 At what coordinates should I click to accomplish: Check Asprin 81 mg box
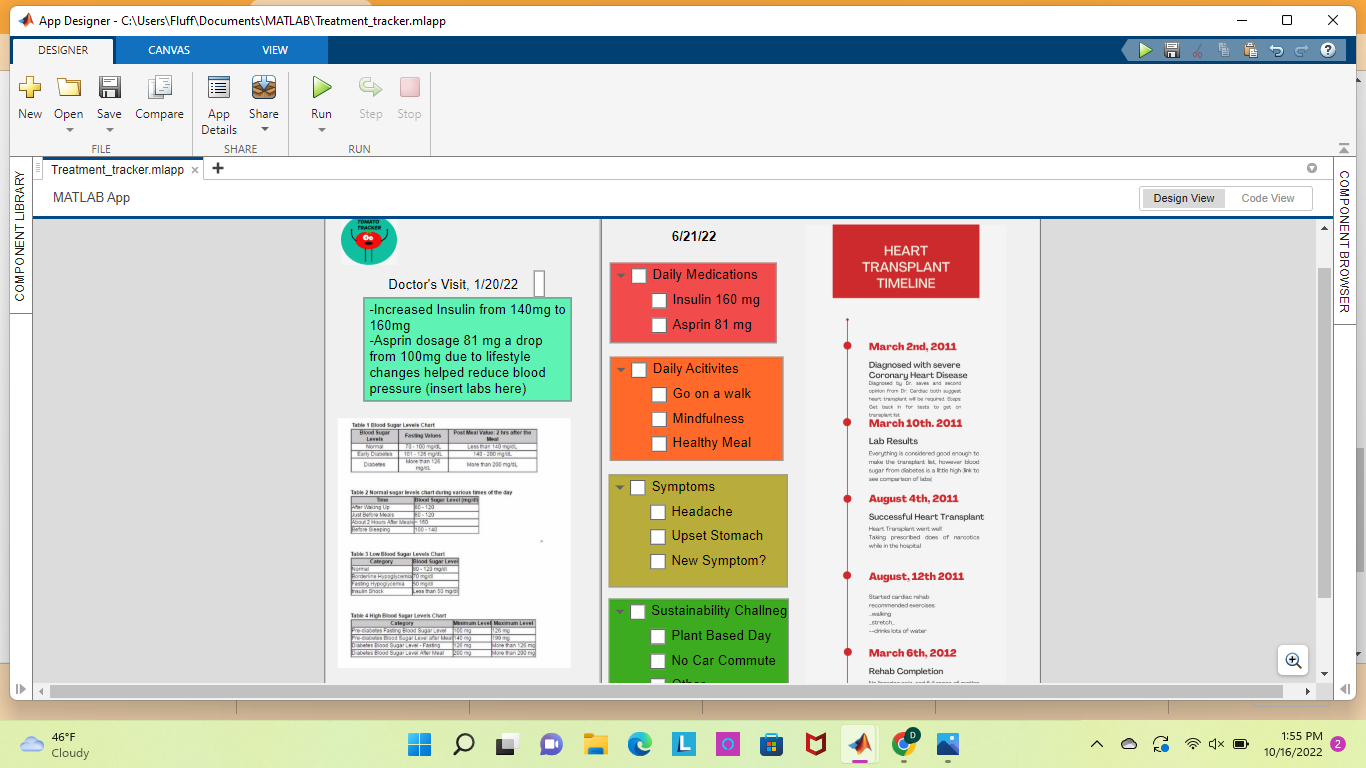(659, 325)
